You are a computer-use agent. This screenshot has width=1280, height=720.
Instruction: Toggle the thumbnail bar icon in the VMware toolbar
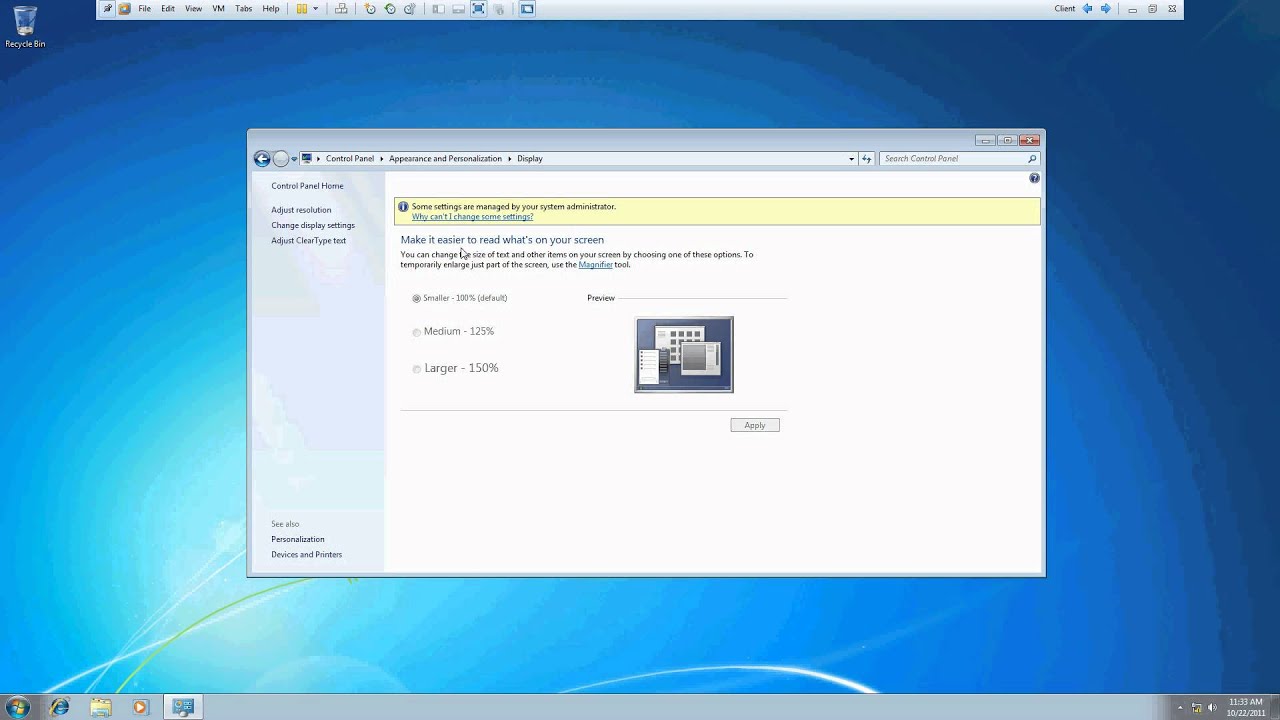point(458,8)
